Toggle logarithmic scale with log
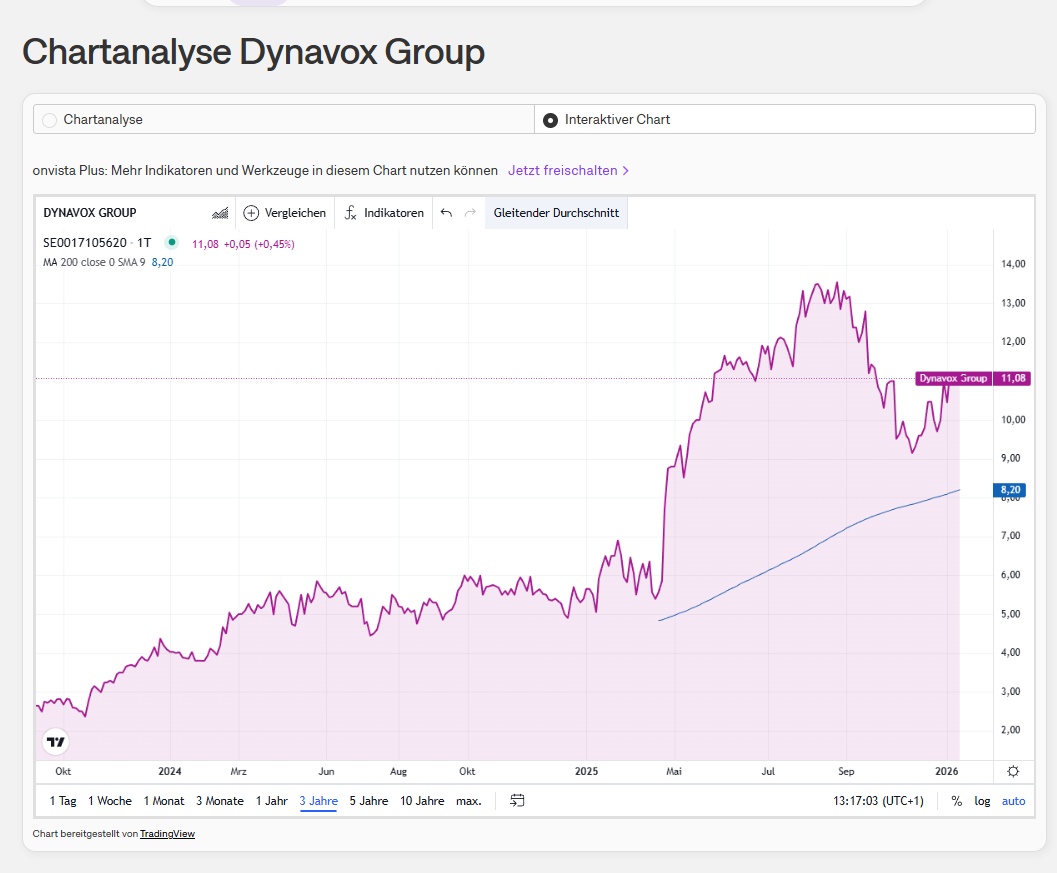 [x=982, y=801]
